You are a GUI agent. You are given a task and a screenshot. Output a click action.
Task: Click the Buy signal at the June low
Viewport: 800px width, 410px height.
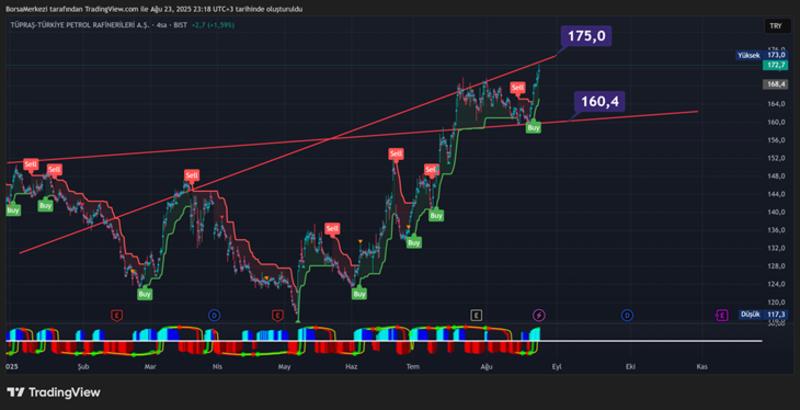[x=360, y=294]
